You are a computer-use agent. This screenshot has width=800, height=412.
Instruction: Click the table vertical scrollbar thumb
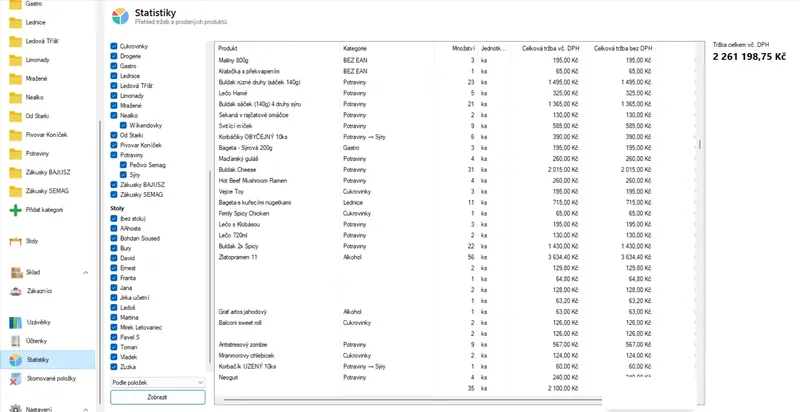coord(700,144)
